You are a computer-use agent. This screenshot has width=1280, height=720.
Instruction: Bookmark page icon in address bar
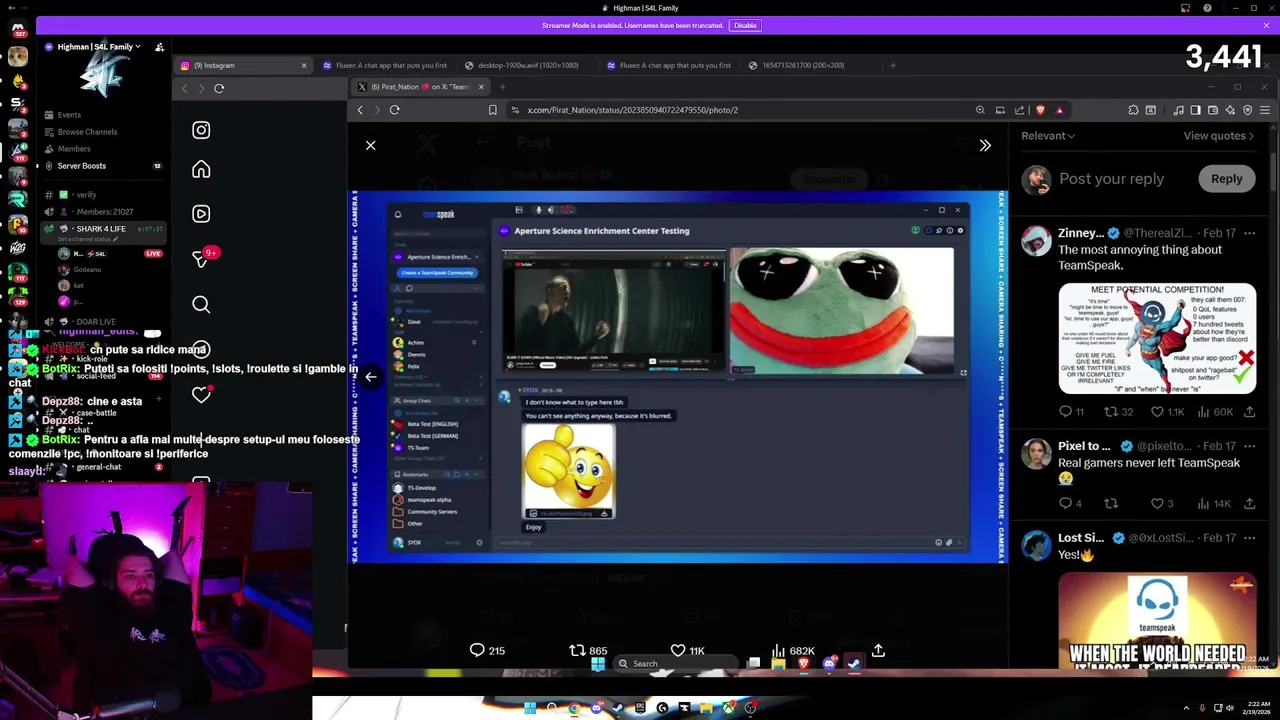(x=492, y=110)
